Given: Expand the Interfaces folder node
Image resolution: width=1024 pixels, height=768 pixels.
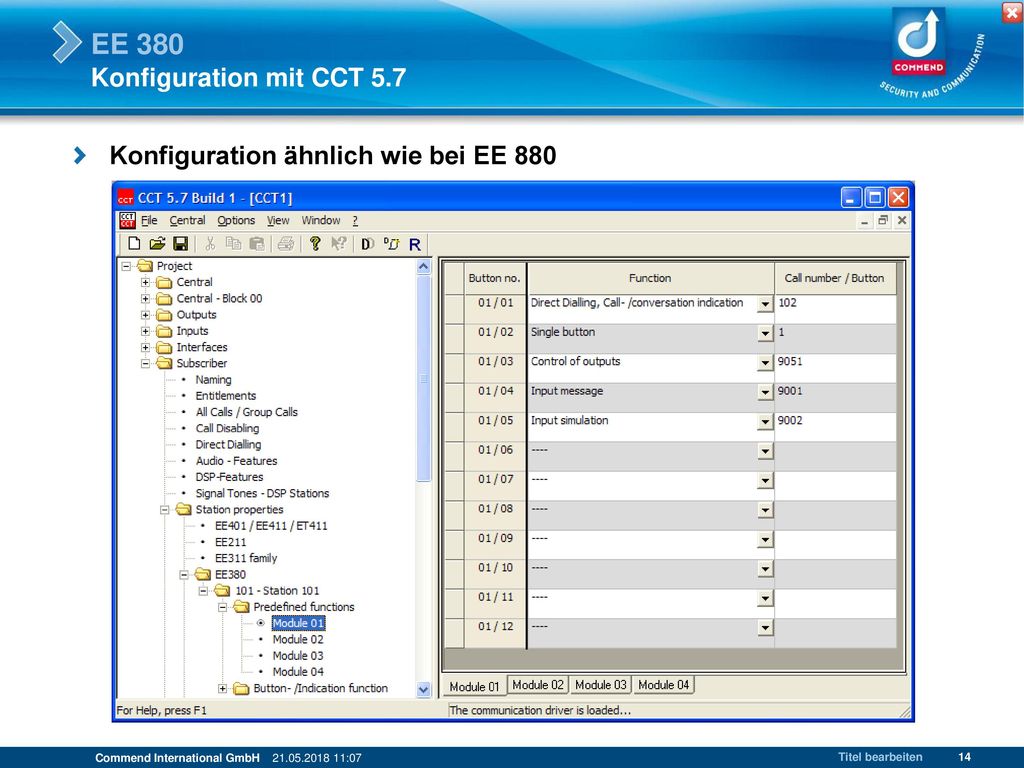Looking at the screenshot, I should (x=146, y=347).
